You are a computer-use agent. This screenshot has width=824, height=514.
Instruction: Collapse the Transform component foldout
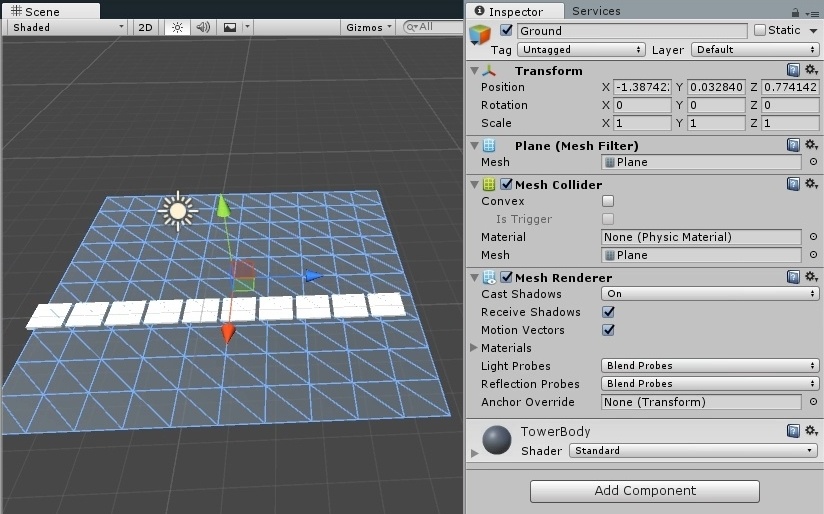474,70
